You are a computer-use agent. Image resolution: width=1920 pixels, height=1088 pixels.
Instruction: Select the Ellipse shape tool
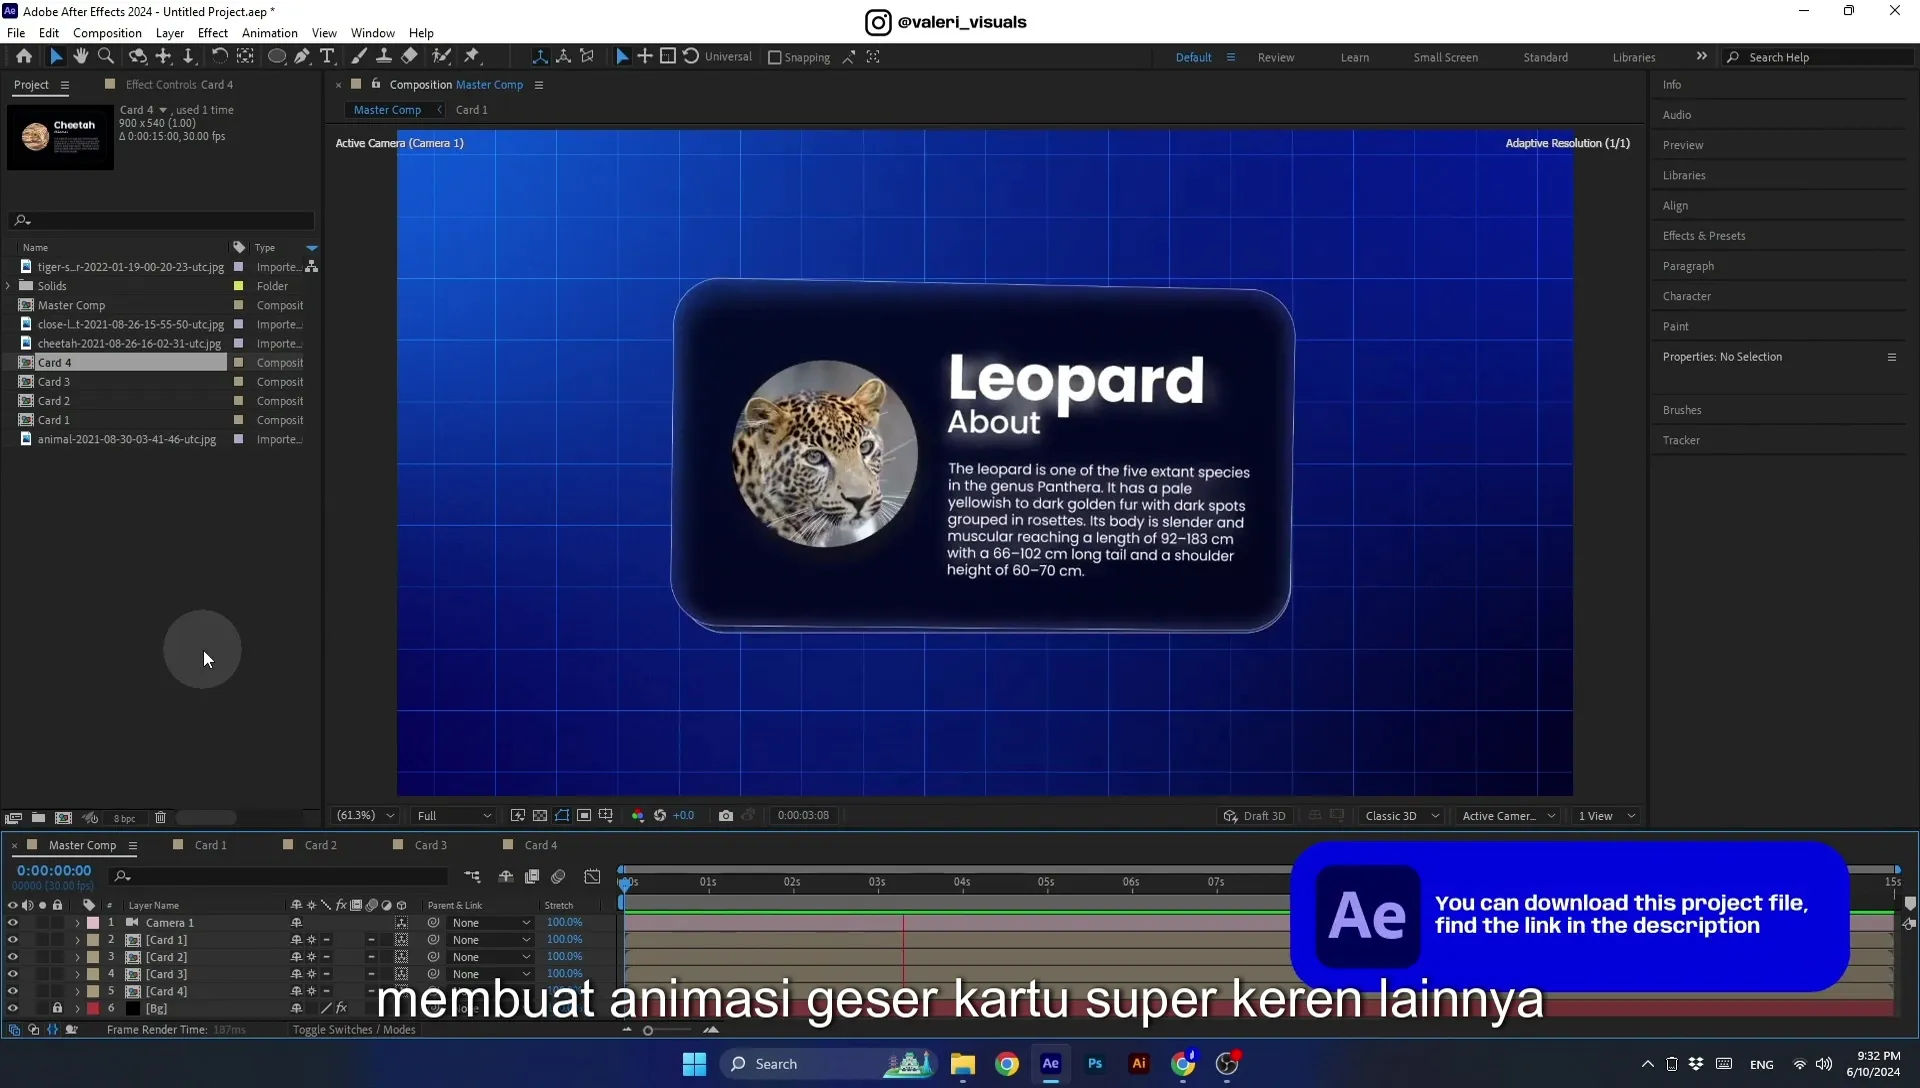[277, 57]
